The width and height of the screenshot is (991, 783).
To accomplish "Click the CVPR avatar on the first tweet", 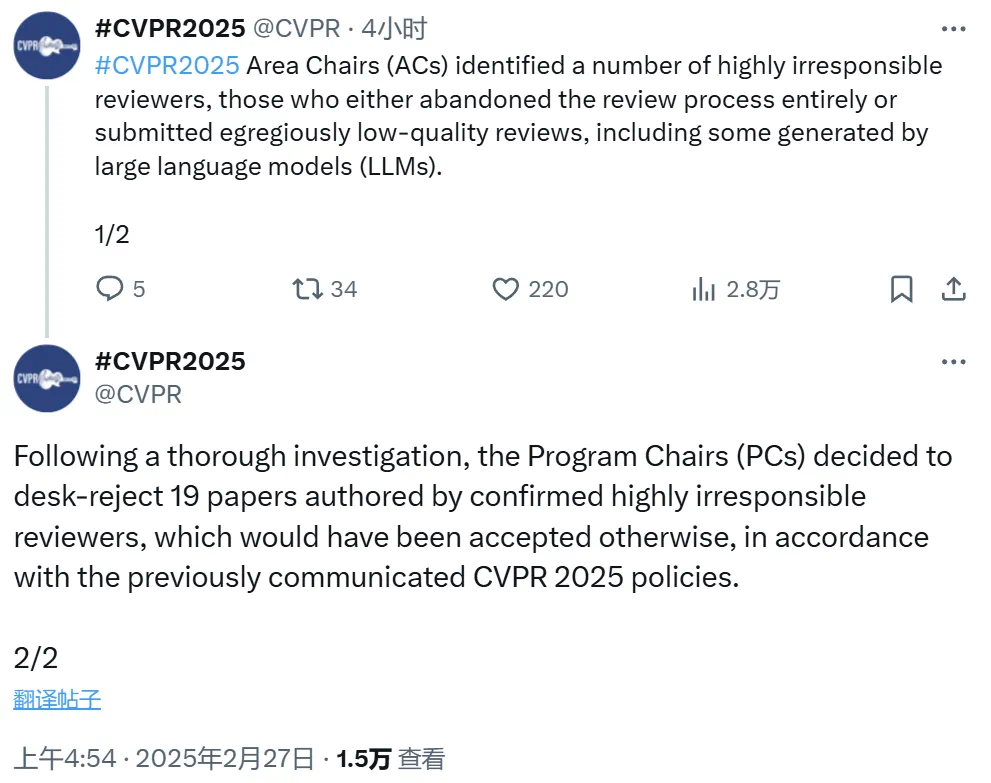I will [47, 46].
